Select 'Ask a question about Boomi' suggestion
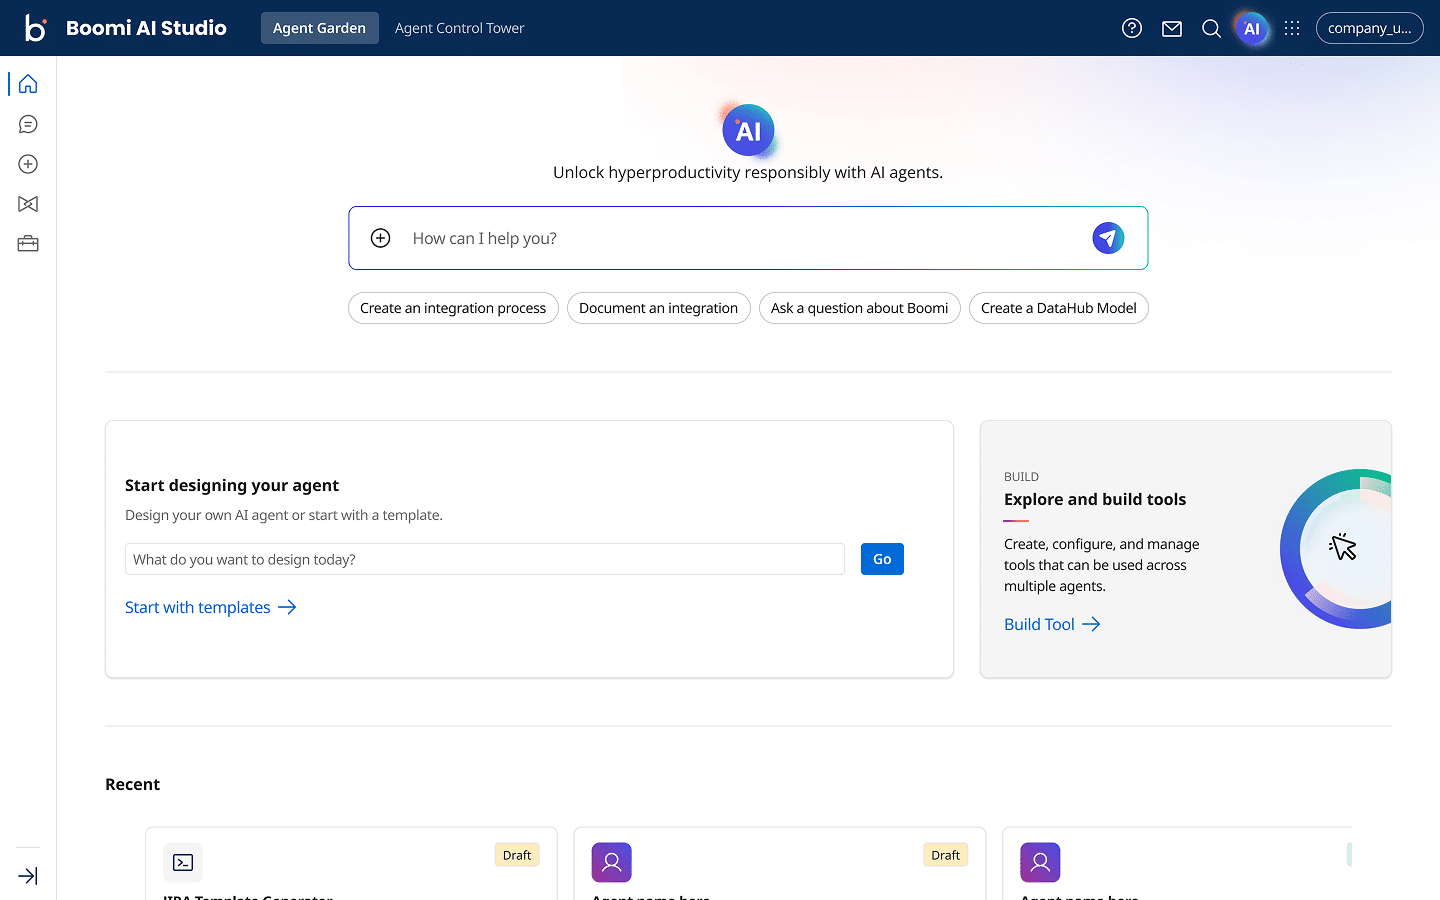Screen dimensions: 1440x900 coord(860,308)
